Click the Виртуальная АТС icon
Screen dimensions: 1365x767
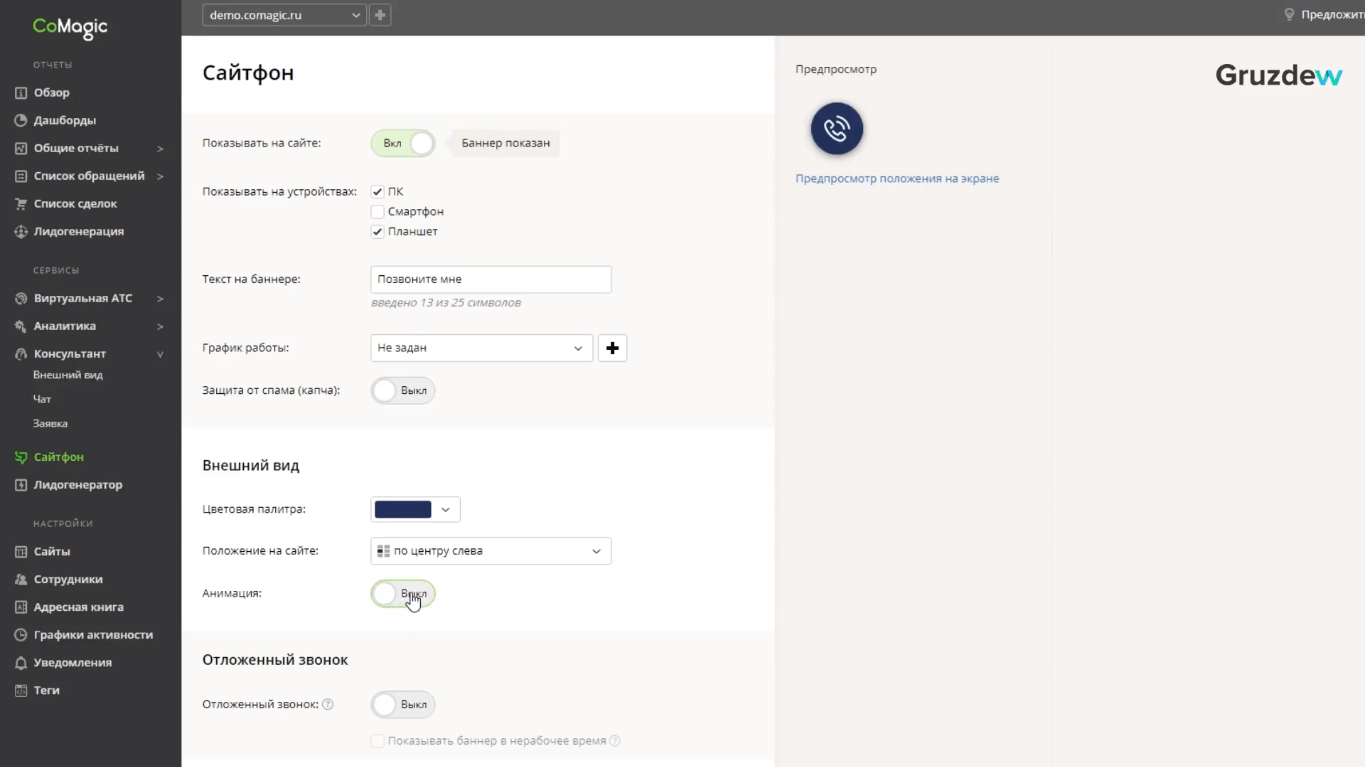(x=21, y=299)
